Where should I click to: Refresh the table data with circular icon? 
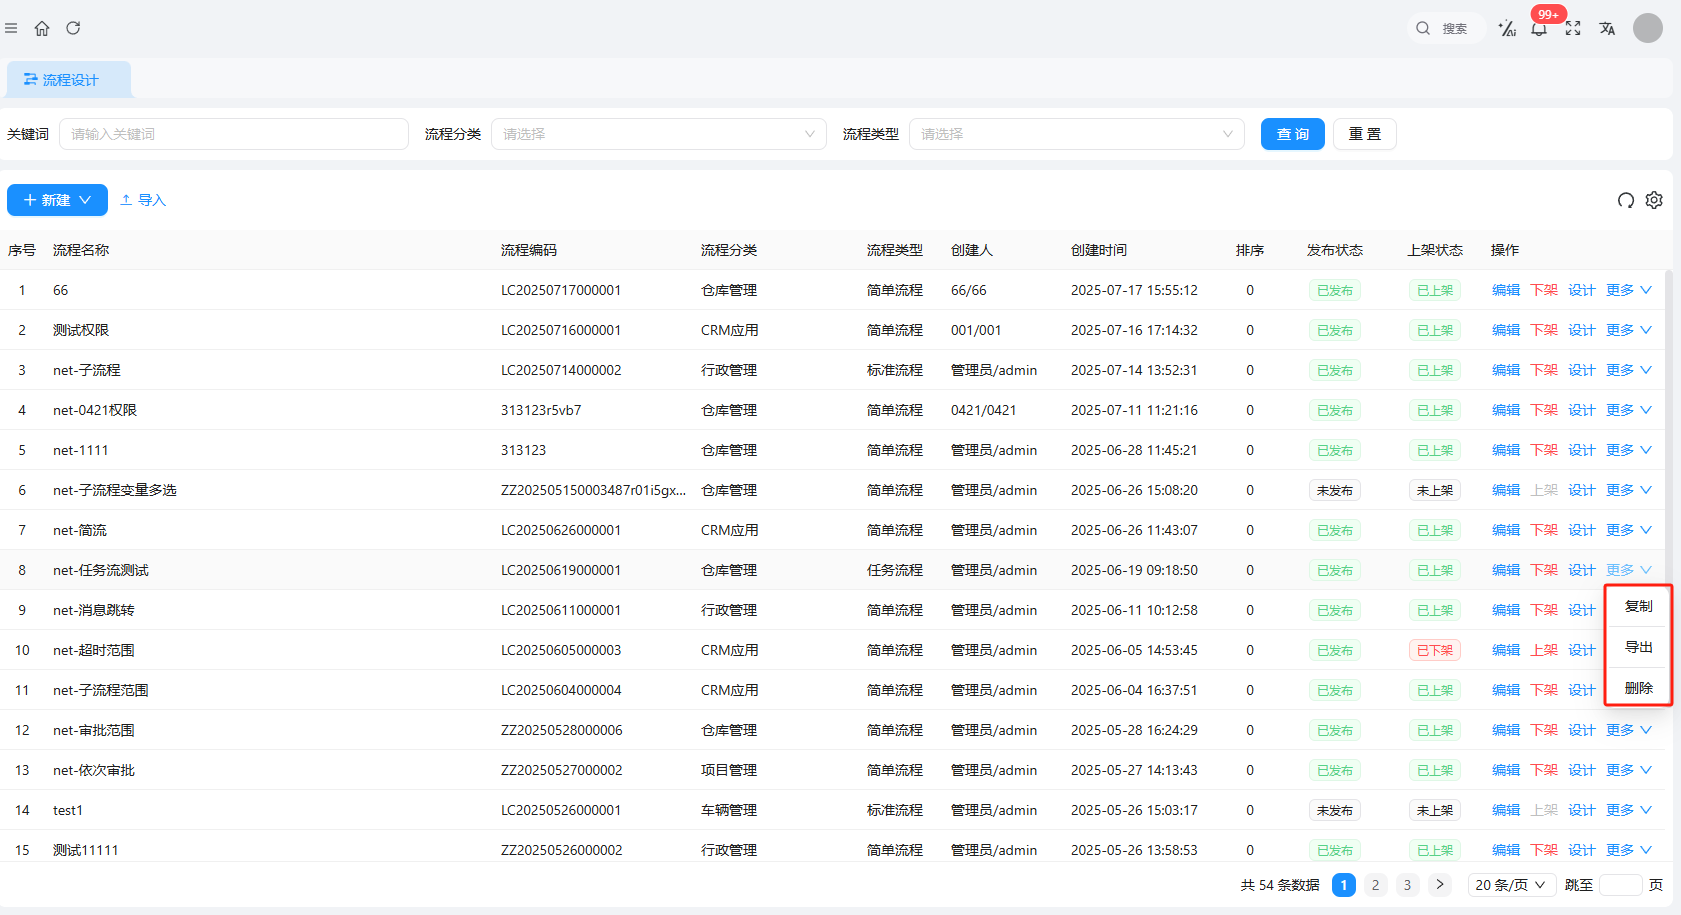[1626, 200]
